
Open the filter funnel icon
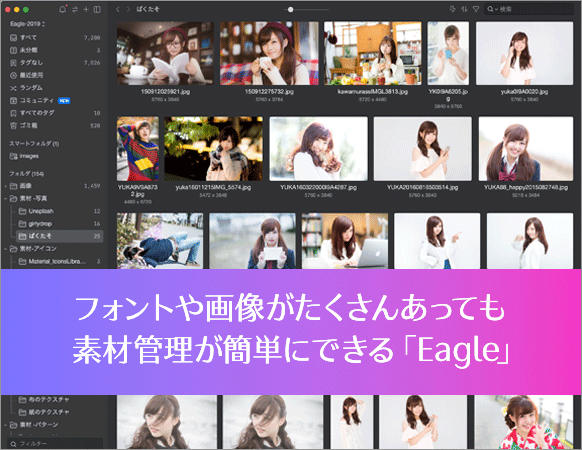click(476, 9)
